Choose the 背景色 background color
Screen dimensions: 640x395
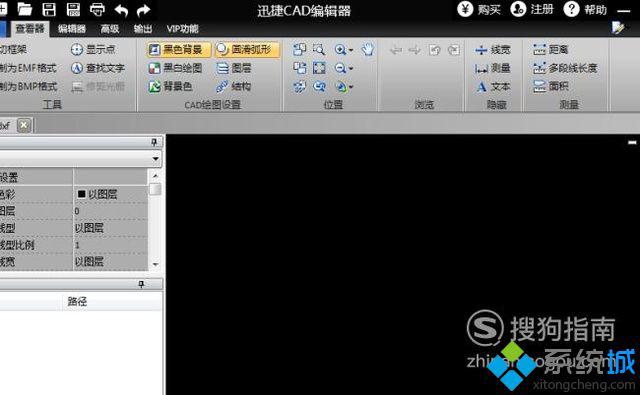click(170, 86)
